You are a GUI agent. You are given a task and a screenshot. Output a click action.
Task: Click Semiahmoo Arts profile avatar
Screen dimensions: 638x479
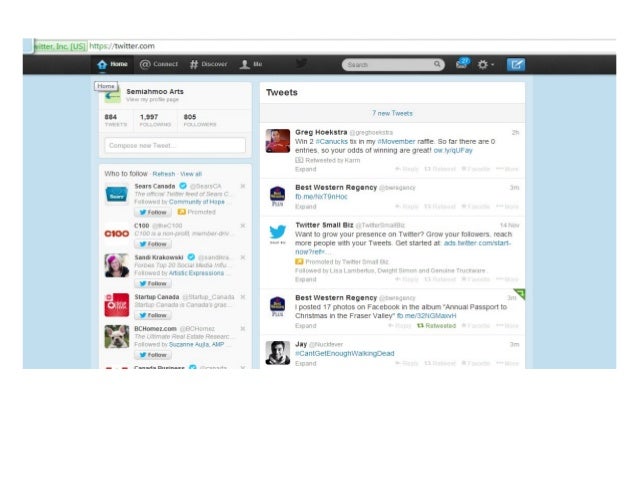tap(113, 96)
